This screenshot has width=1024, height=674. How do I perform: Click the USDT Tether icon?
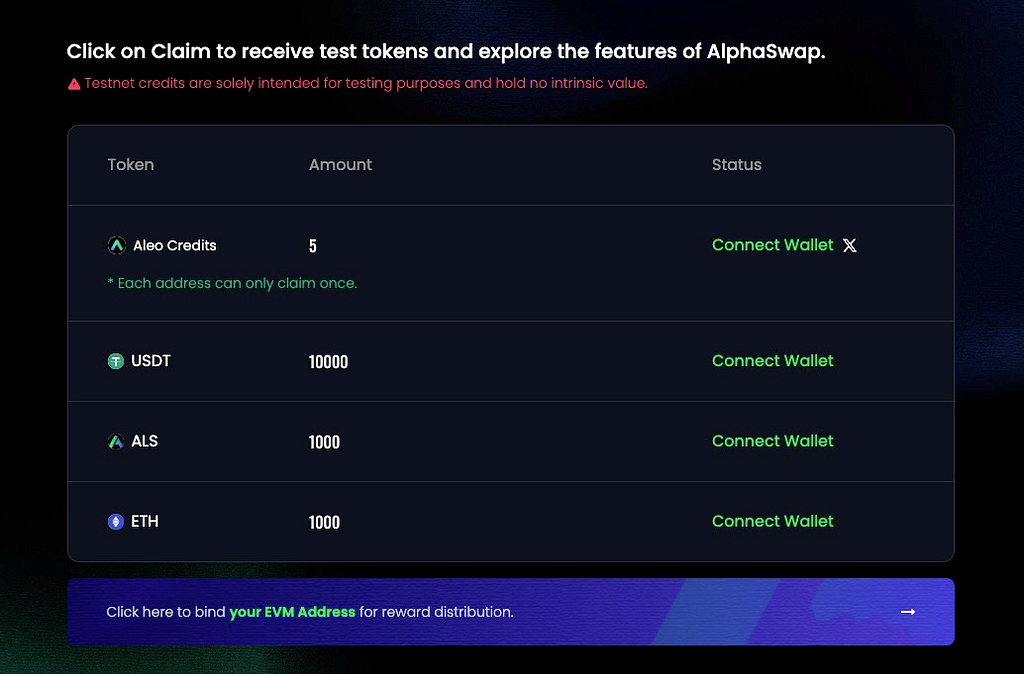(116, 361)
